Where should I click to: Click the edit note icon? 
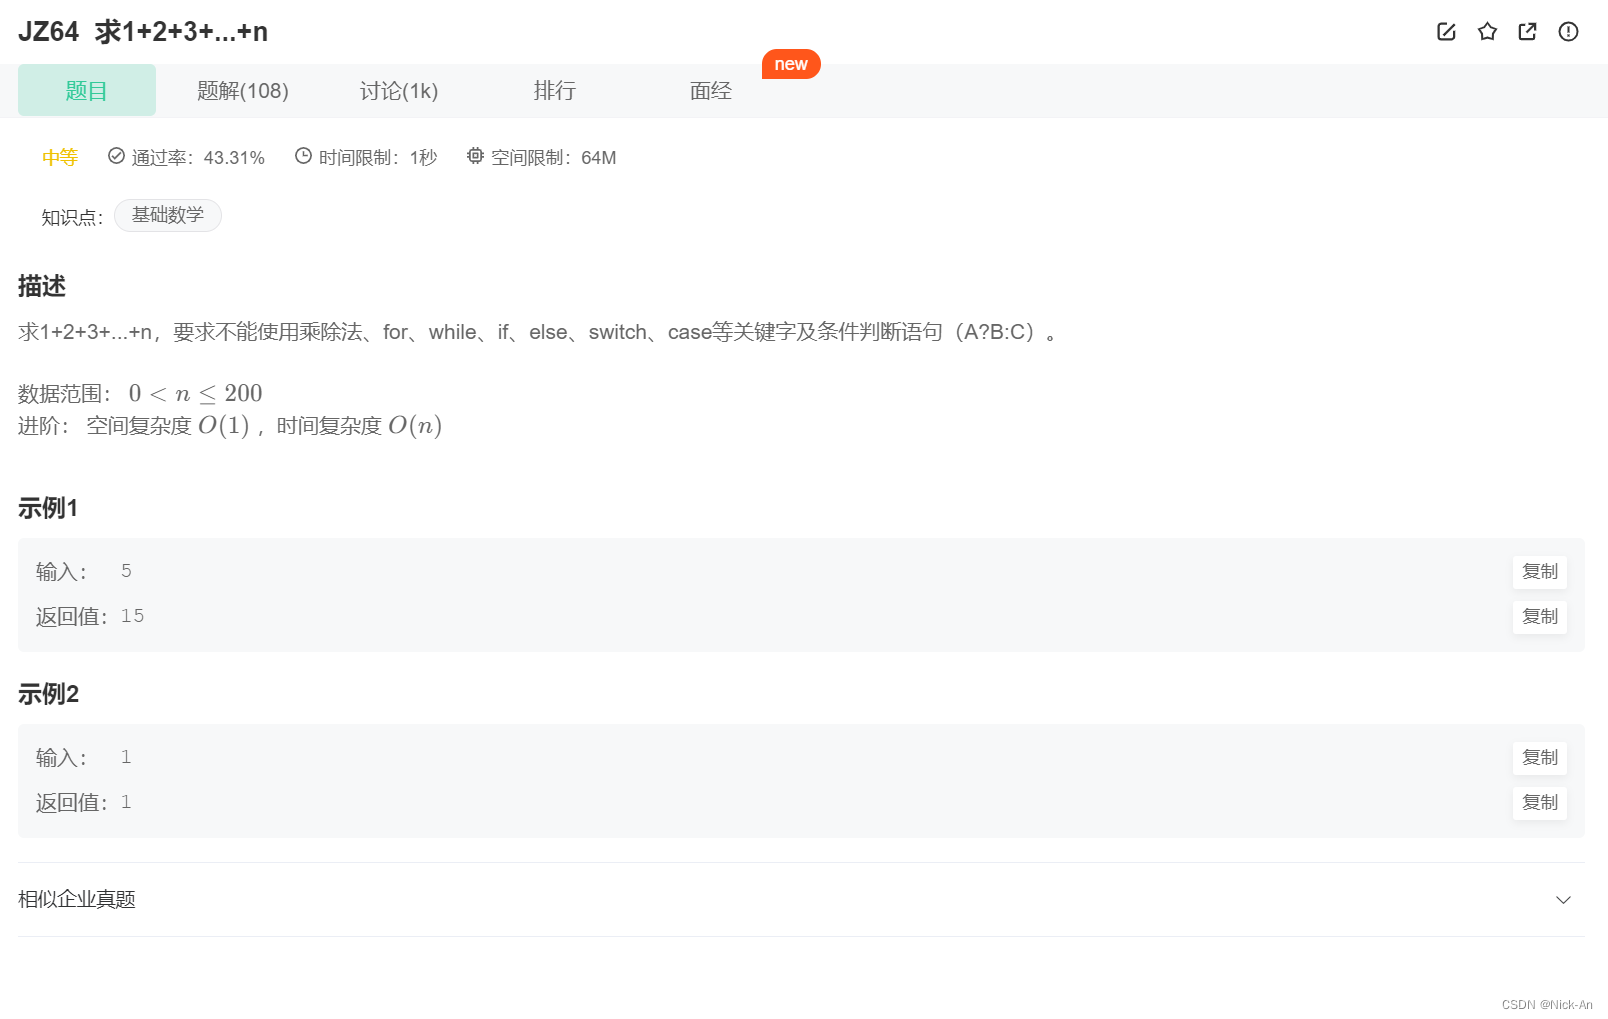point(1446,32)
